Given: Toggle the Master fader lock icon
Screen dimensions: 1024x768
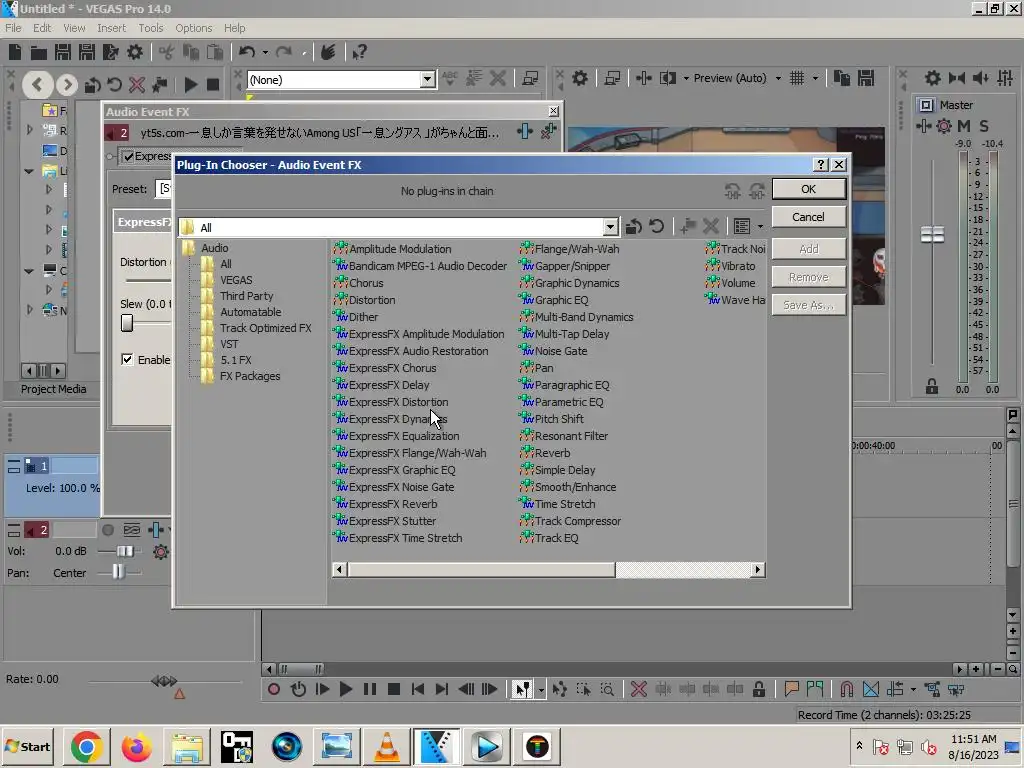Looking at the screenshot, I should 932,387.
